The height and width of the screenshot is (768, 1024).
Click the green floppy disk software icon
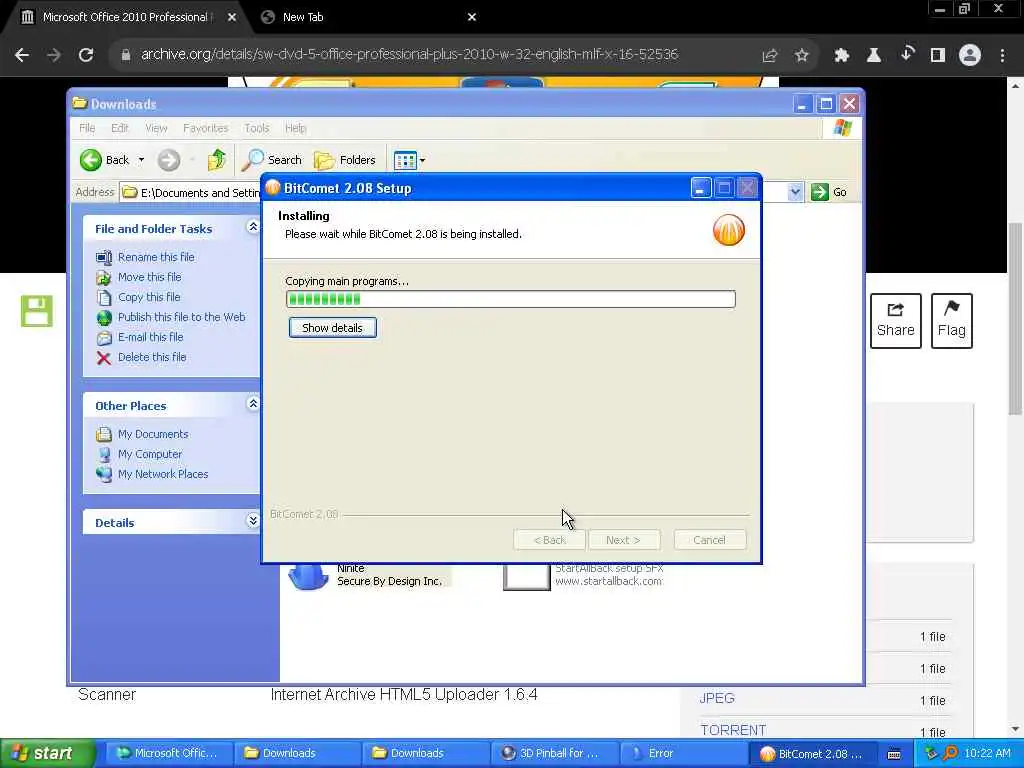click(37, 311)
